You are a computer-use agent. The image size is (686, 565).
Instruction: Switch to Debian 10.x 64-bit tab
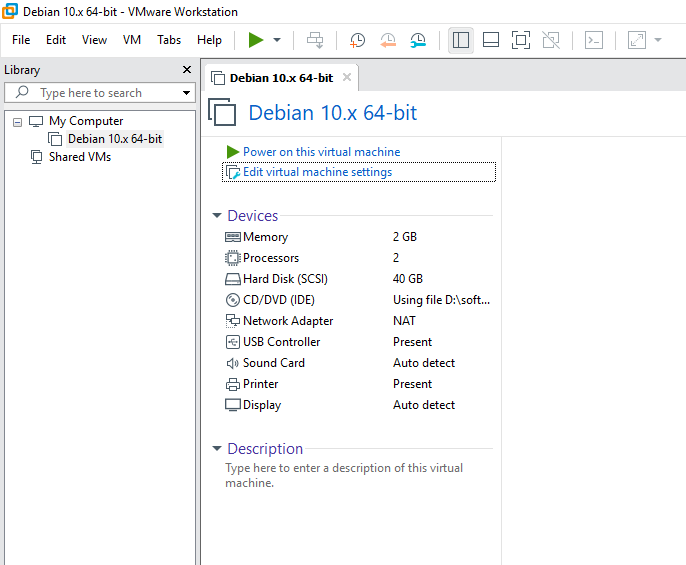pos(281,78)
